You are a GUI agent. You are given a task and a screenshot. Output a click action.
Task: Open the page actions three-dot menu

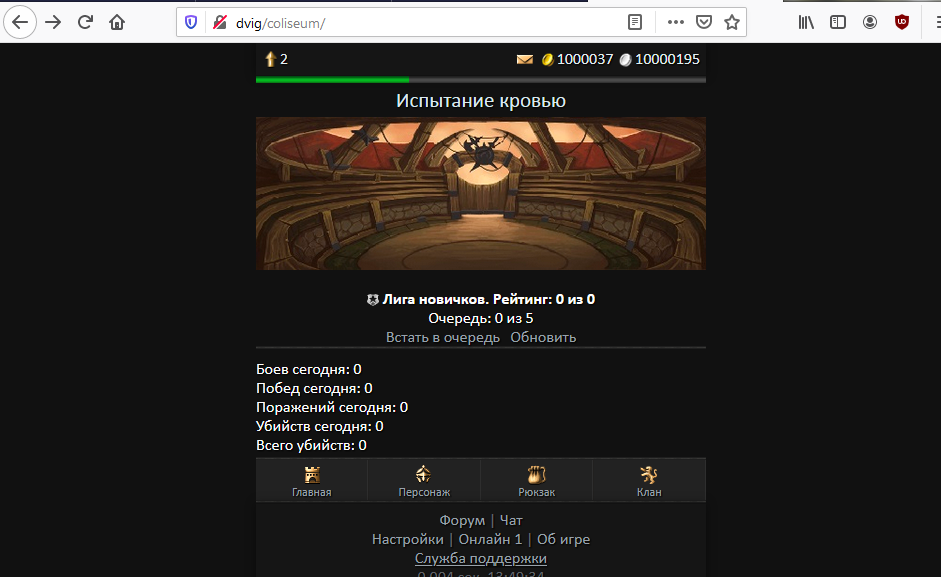point(676,22)
